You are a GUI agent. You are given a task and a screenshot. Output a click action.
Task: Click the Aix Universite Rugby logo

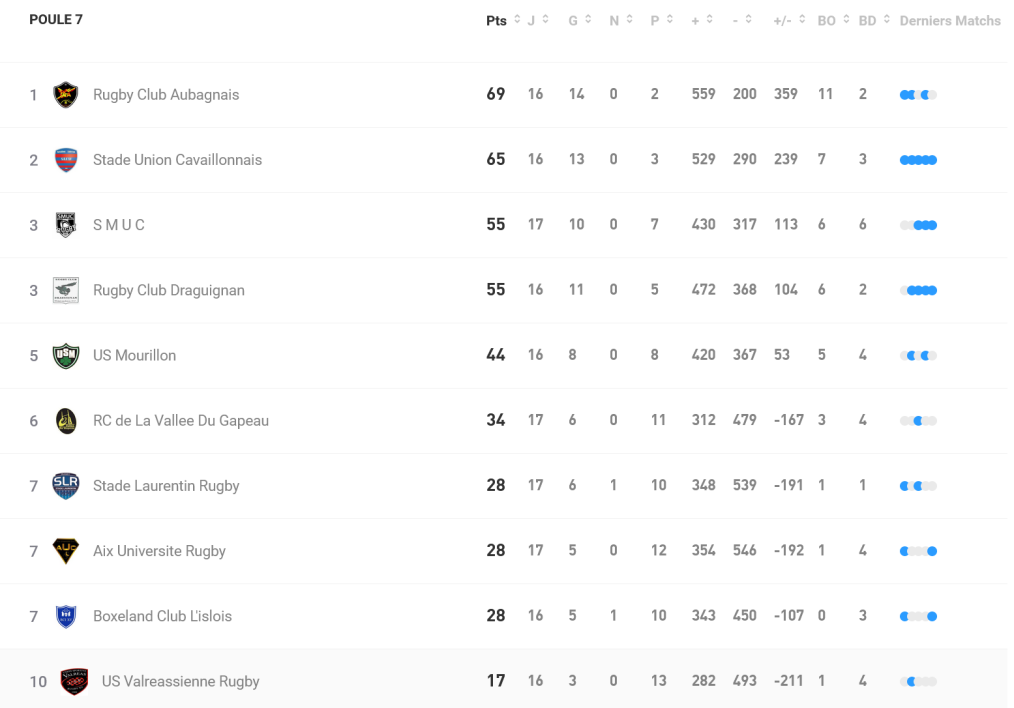click(x=66, y=551)
